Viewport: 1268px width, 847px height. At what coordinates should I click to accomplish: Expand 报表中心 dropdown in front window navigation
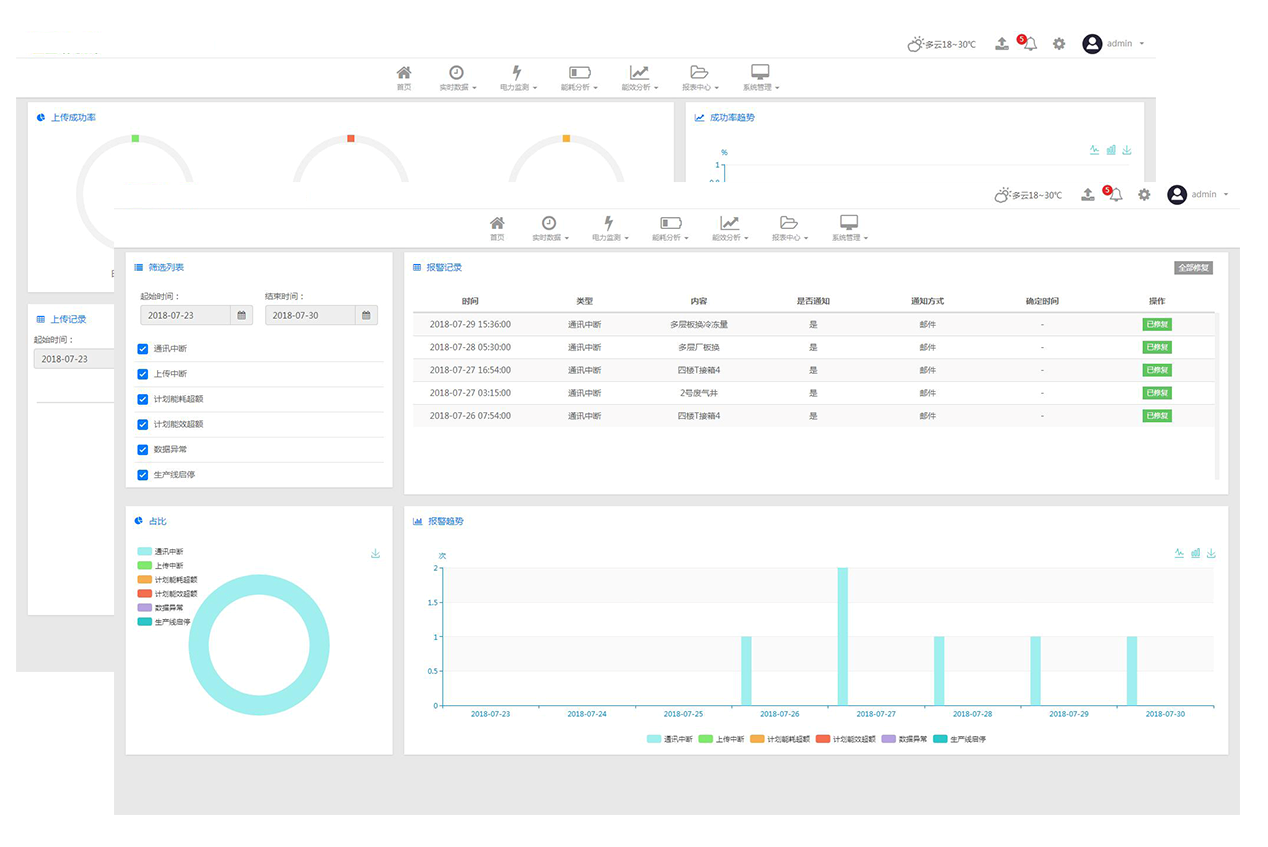[x=789, y=228]
